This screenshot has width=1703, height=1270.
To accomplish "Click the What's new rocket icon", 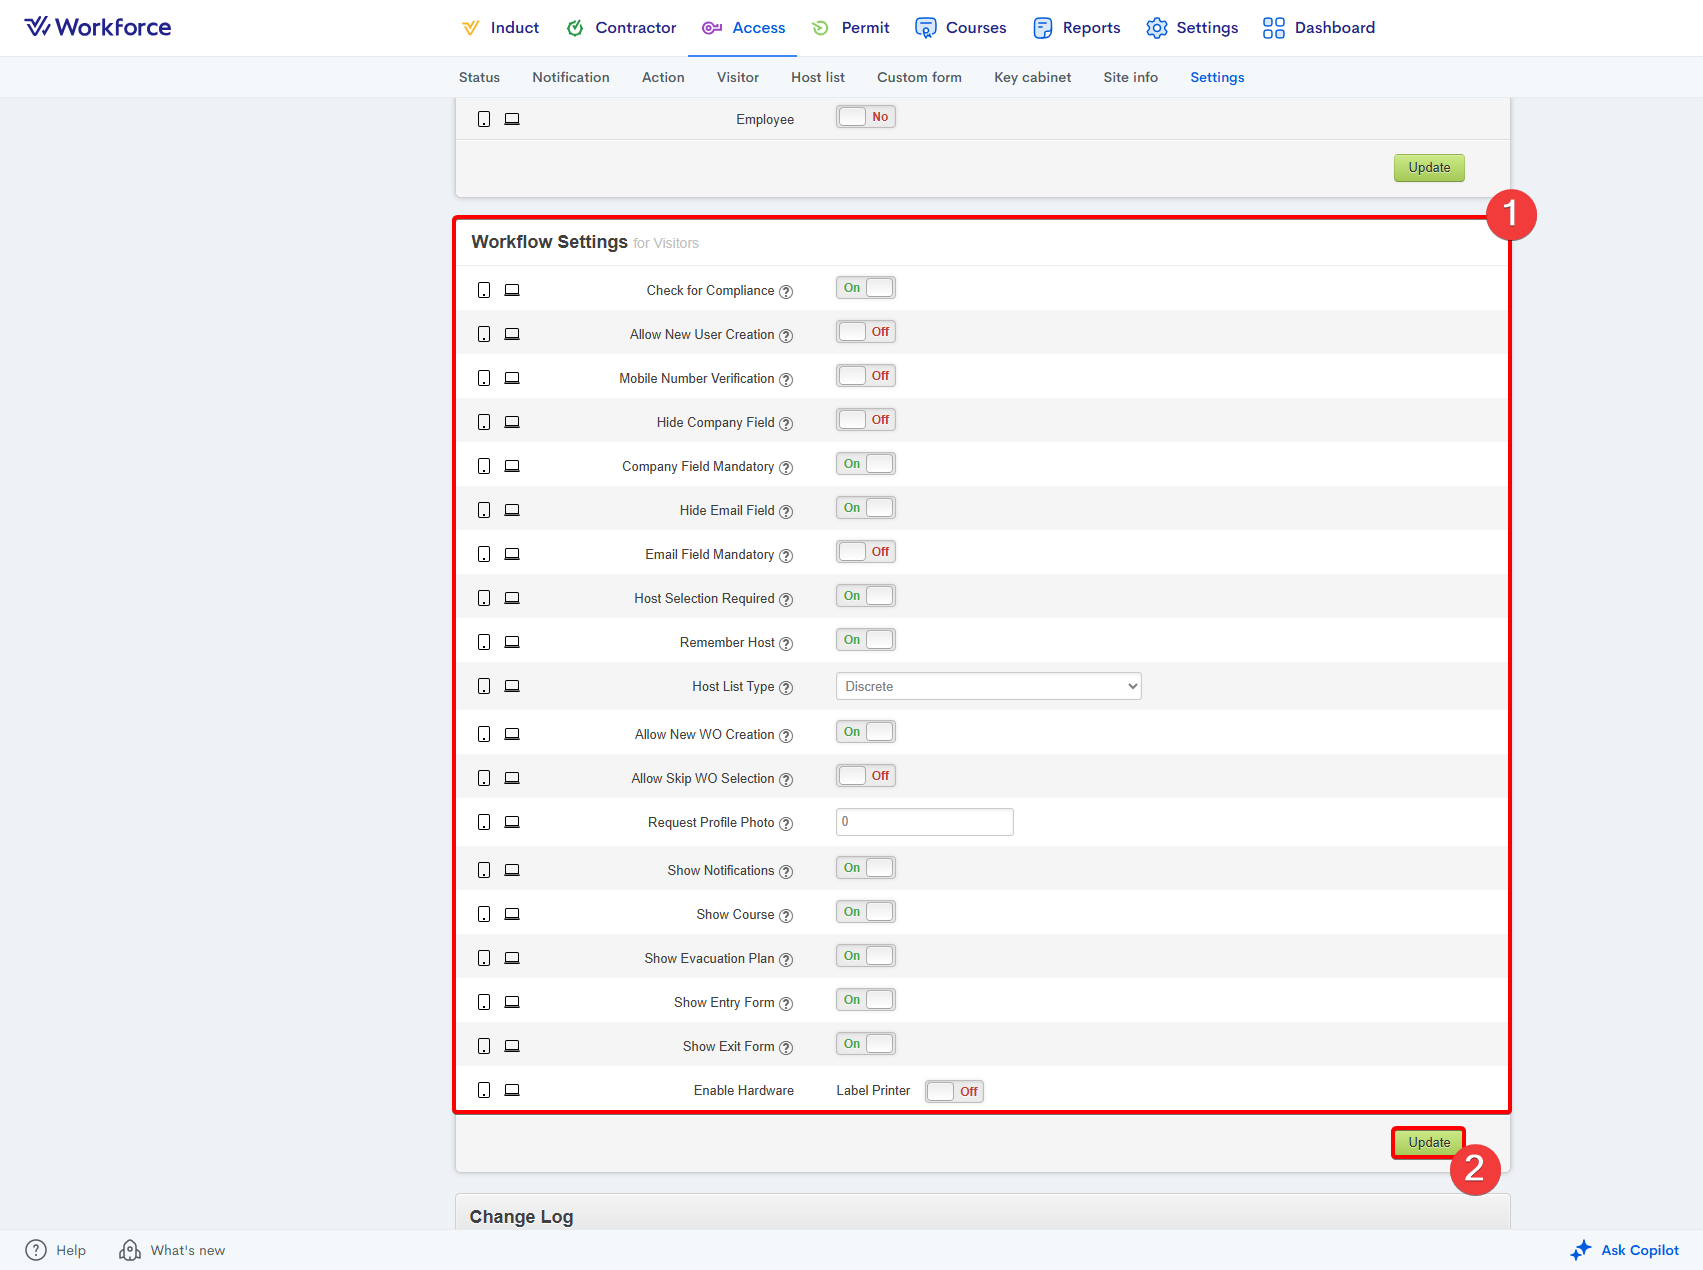I will [x=130, y=1250].
